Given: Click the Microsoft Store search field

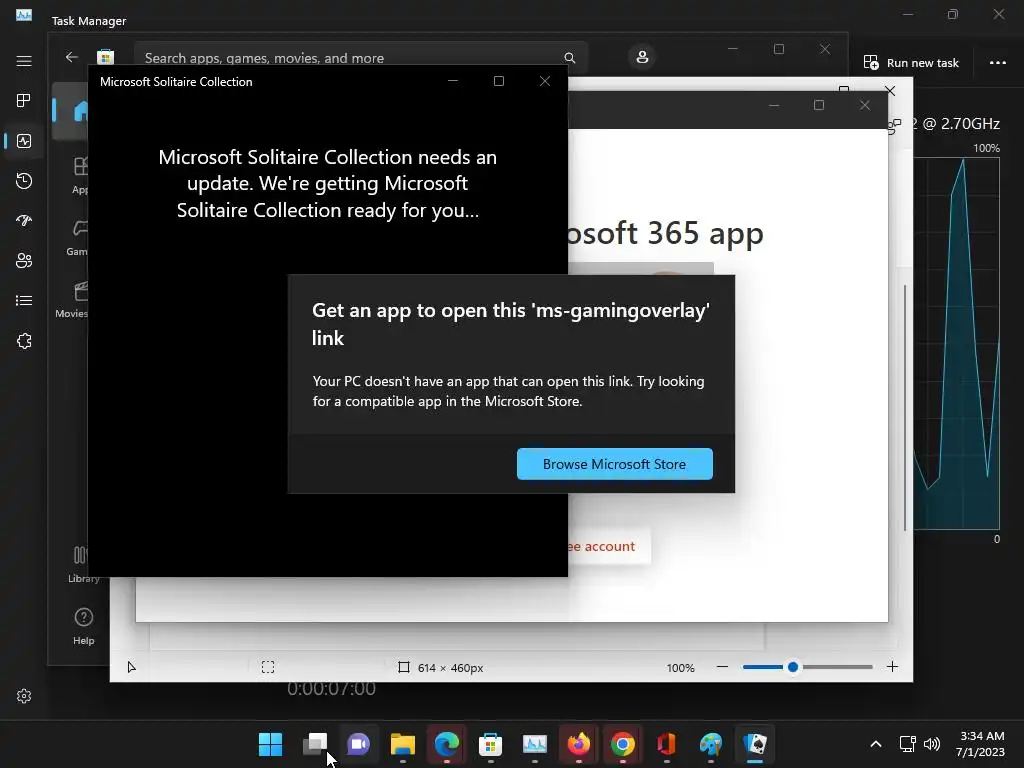Looking at the screenshot, I should coord(360,57).
